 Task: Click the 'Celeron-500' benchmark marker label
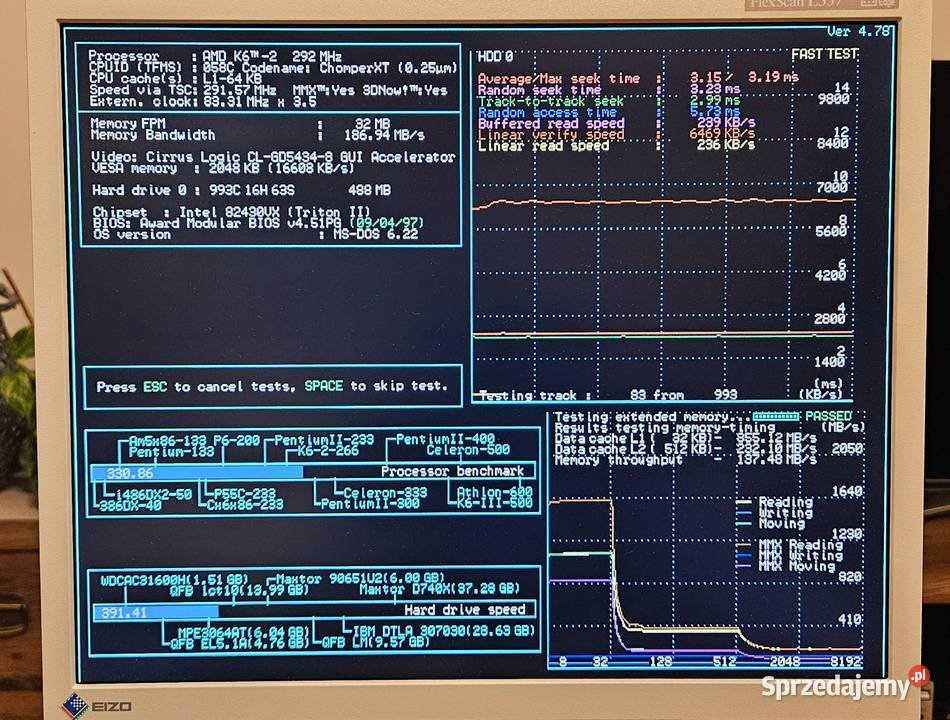tap(468, 450)
